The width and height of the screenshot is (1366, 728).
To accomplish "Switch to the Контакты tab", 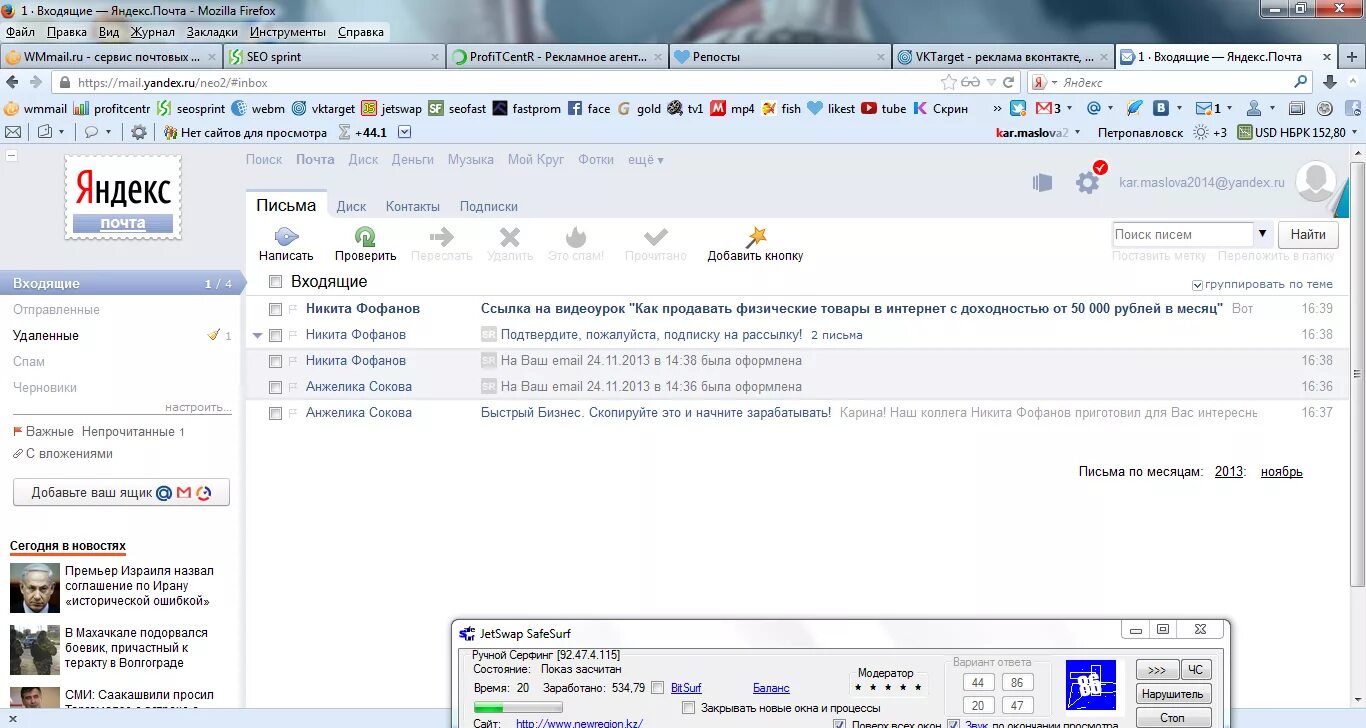I will coord(413,206).
